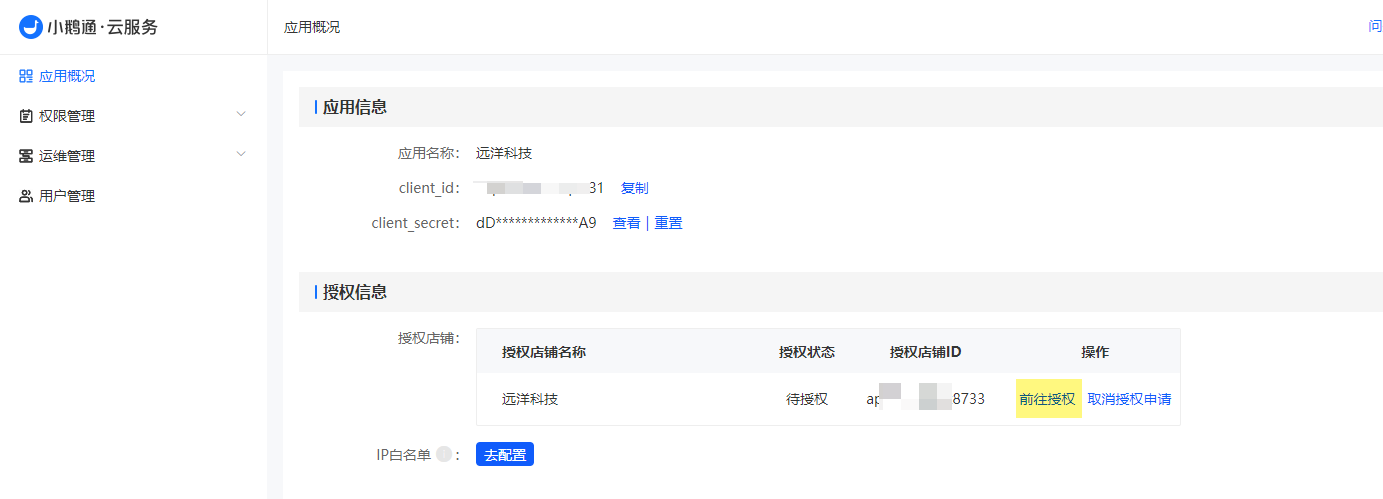Copy the client_id with 复制
Screen dimensions: 1383x499
(634, 188)
